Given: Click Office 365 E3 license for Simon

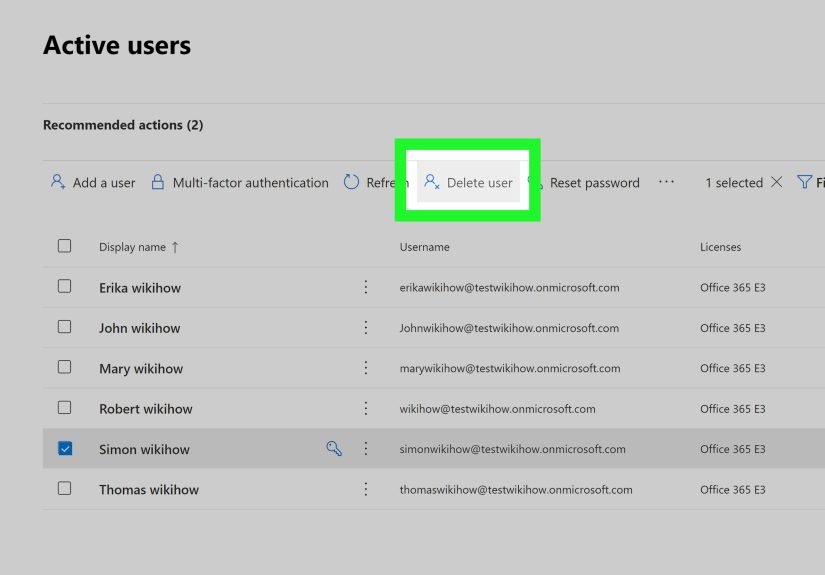Looking at the screenshot, I should tap(732, 449).
